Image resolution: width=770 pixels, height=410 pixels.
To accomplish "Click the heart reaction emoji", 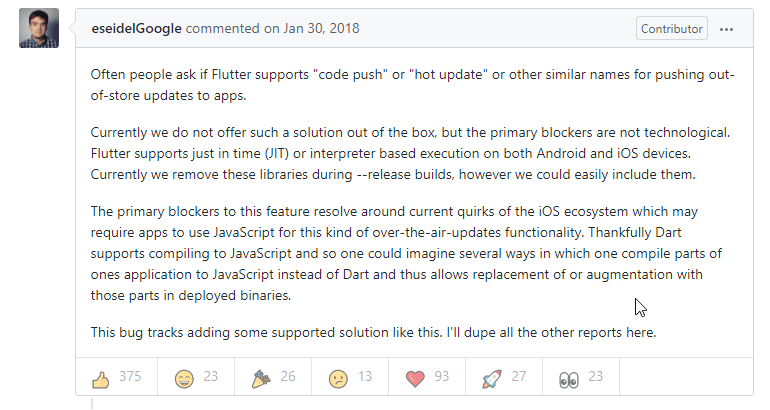I will point(417,378).
